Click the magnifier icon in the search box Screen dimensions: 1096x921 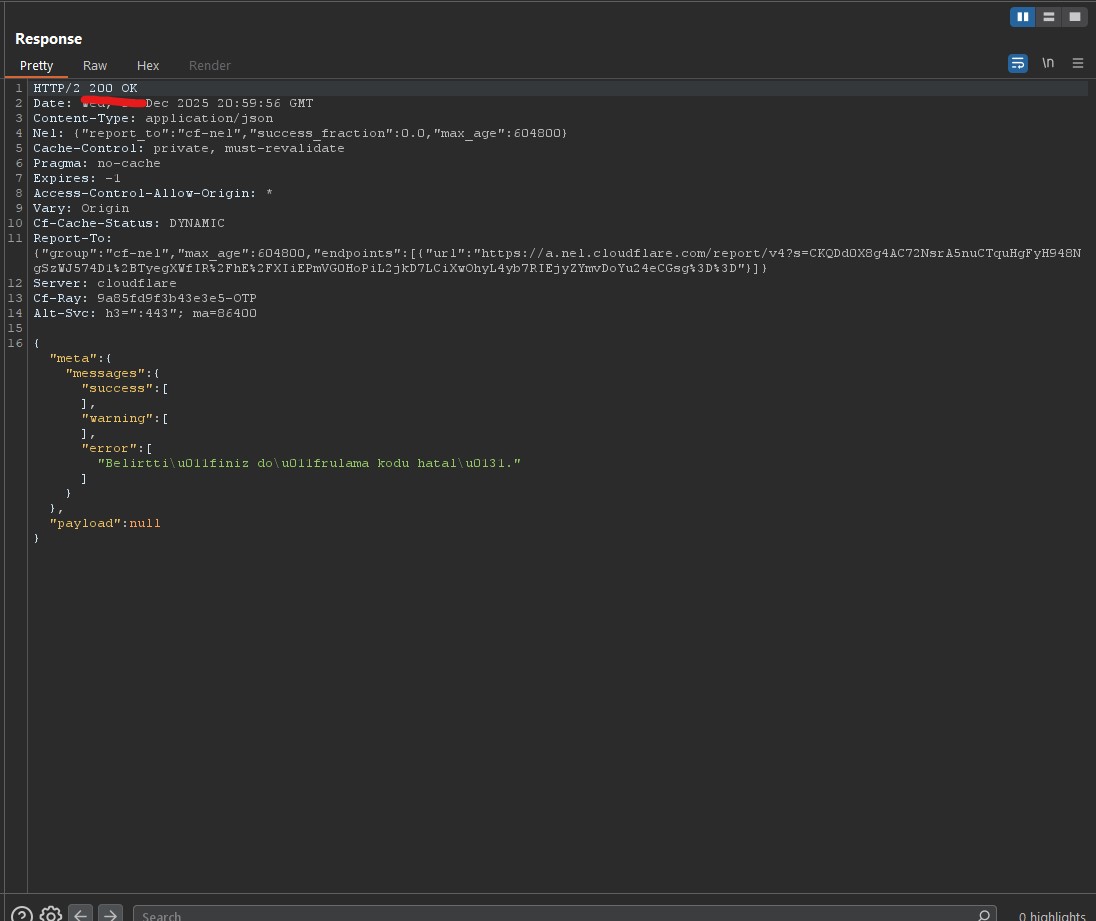[983, 915]
